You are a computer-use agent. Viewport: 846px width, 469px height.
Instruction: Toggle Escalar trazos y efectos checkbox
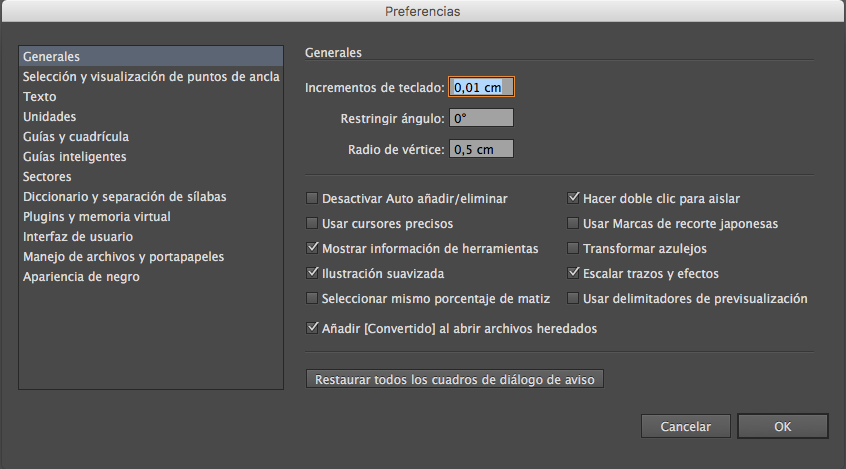tap(574, 273)
